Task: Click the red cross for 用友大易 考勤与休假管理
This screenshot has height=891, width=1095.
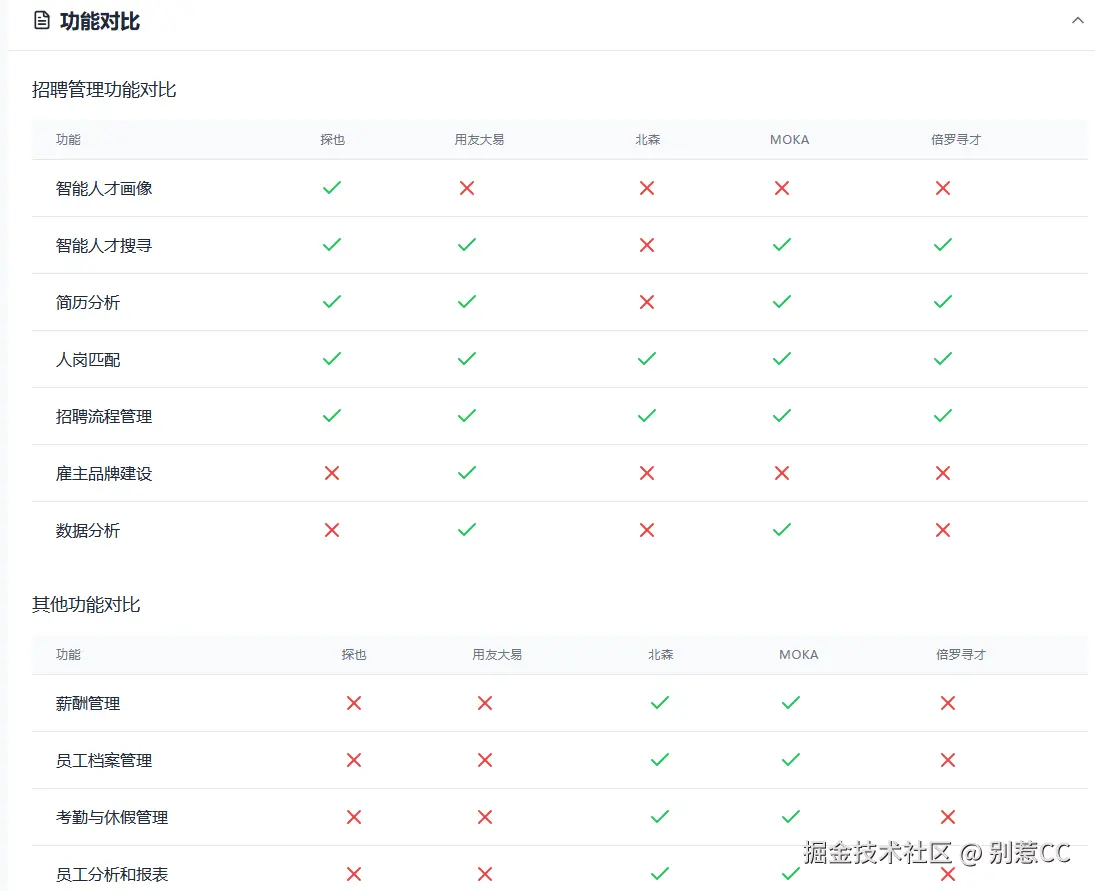Action: tap(485, 817)
